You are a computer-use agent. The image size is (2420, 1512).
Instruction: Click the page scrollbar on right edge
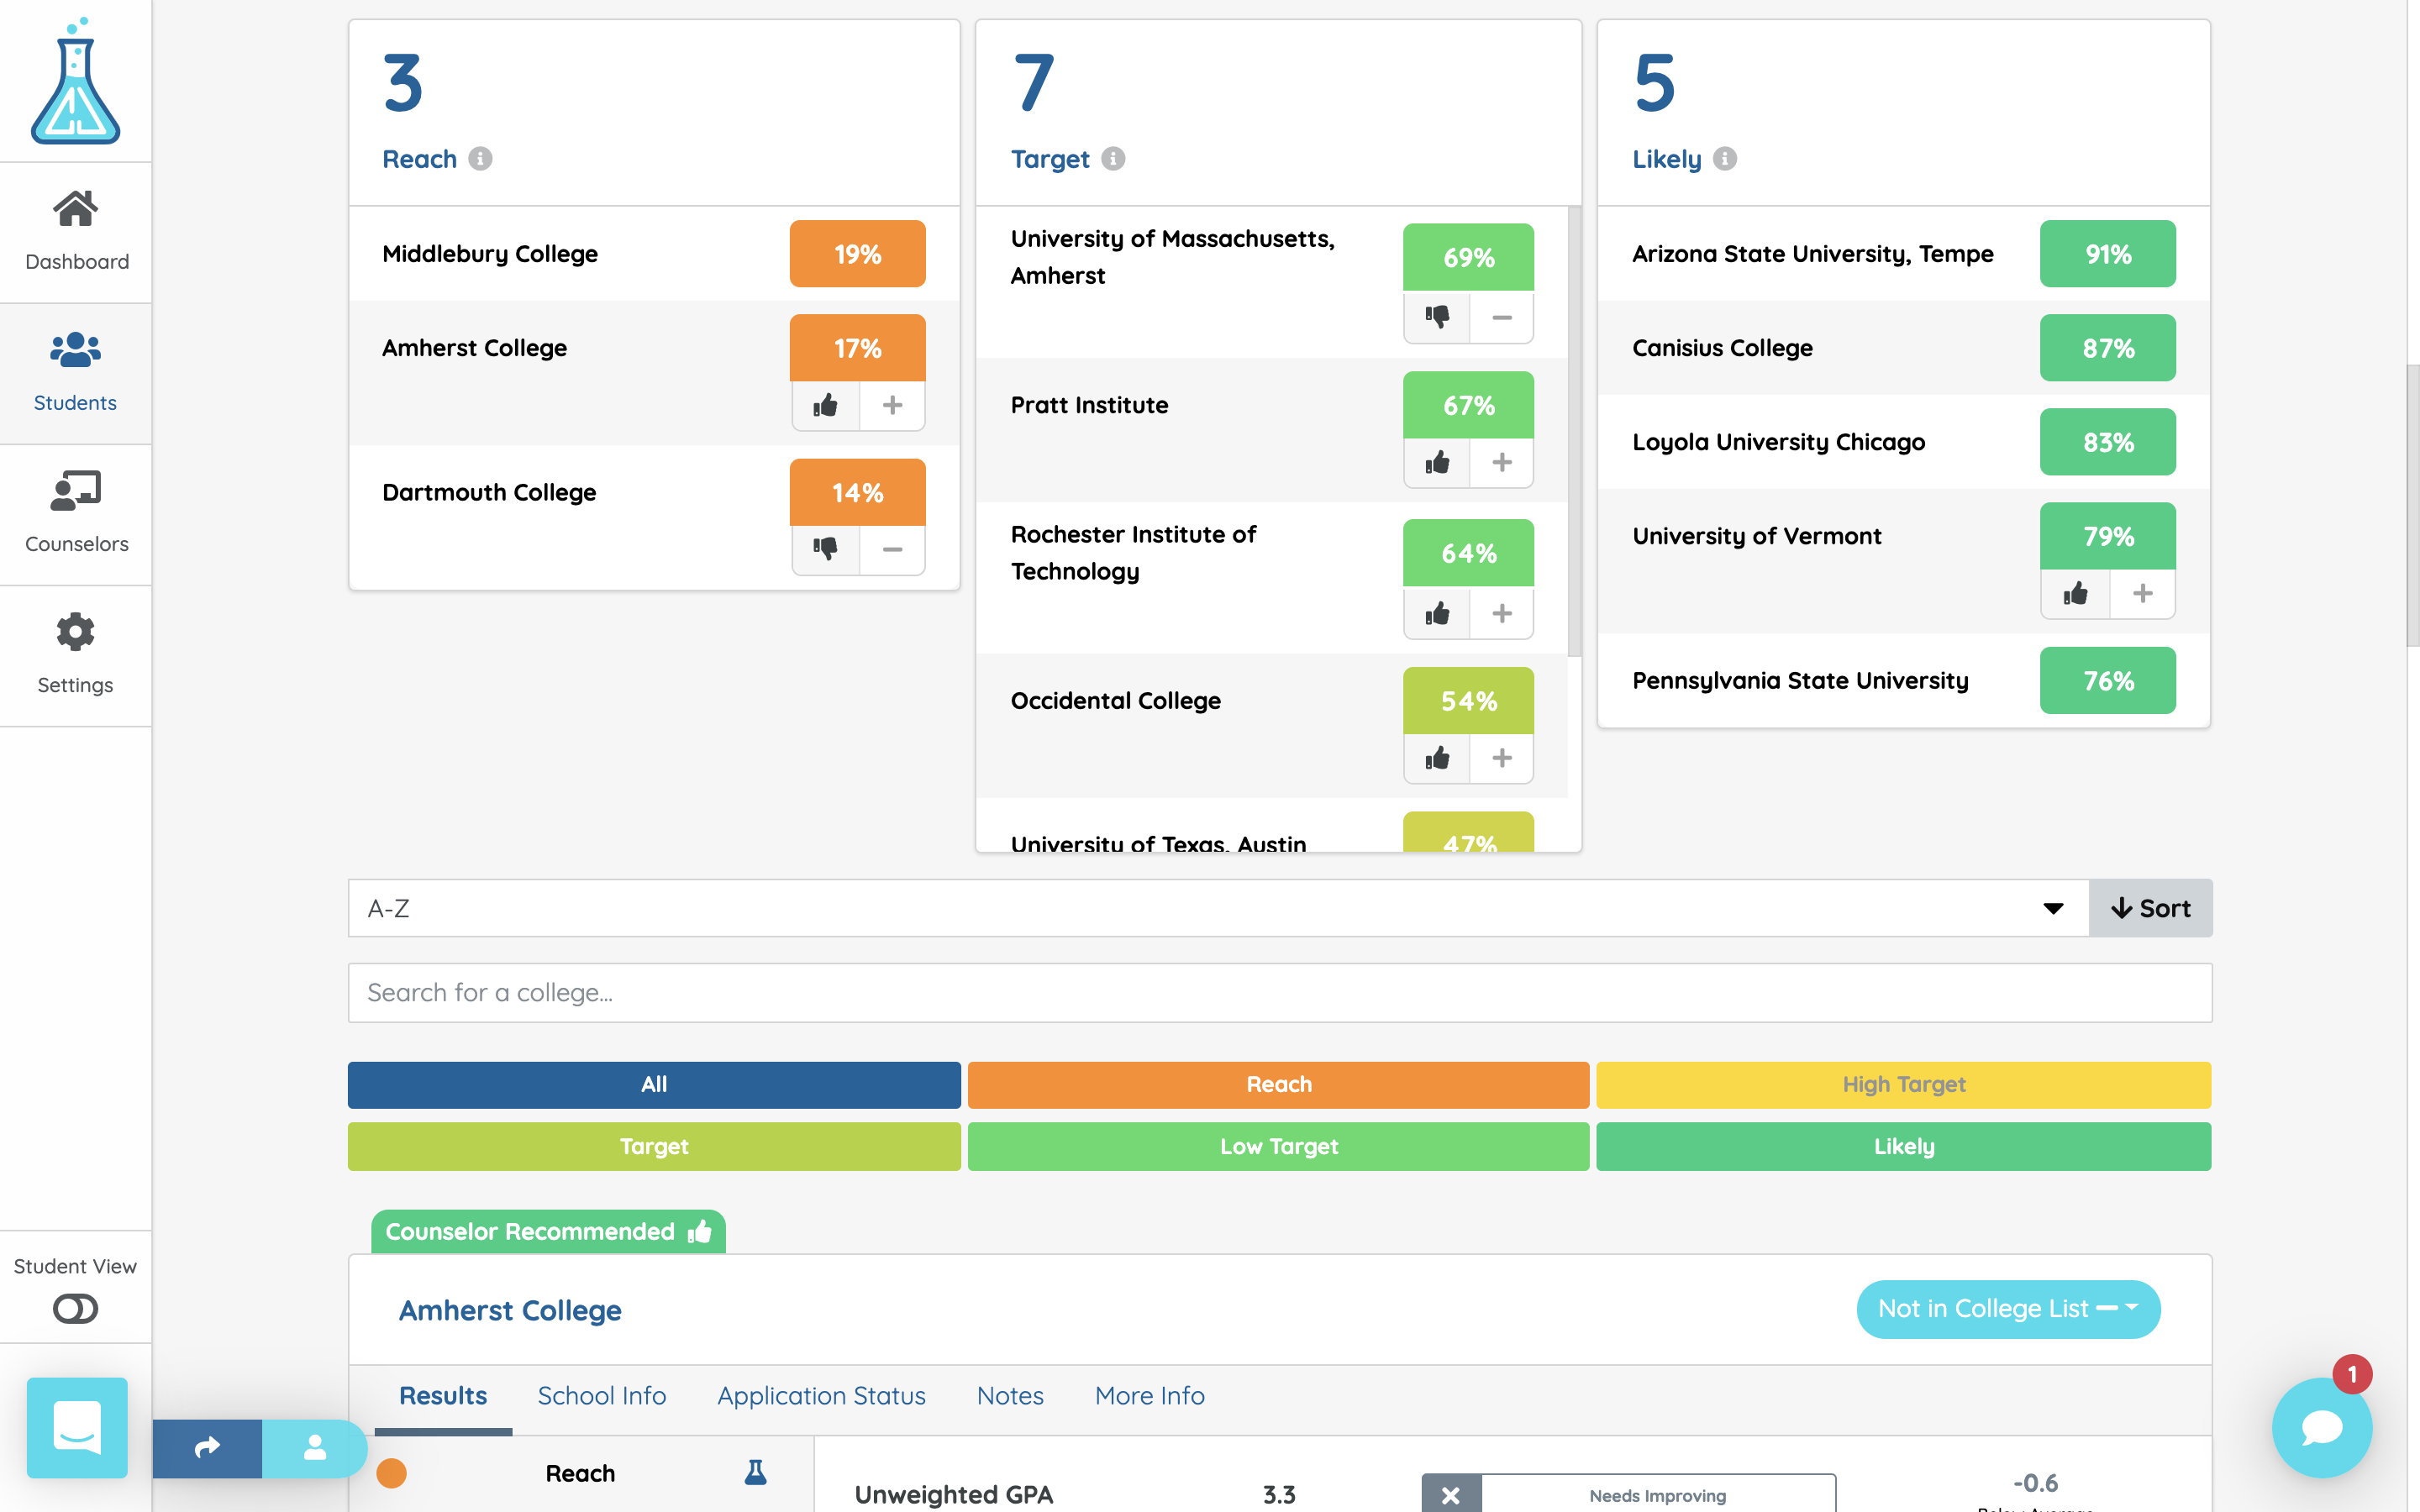point(2412,505)
